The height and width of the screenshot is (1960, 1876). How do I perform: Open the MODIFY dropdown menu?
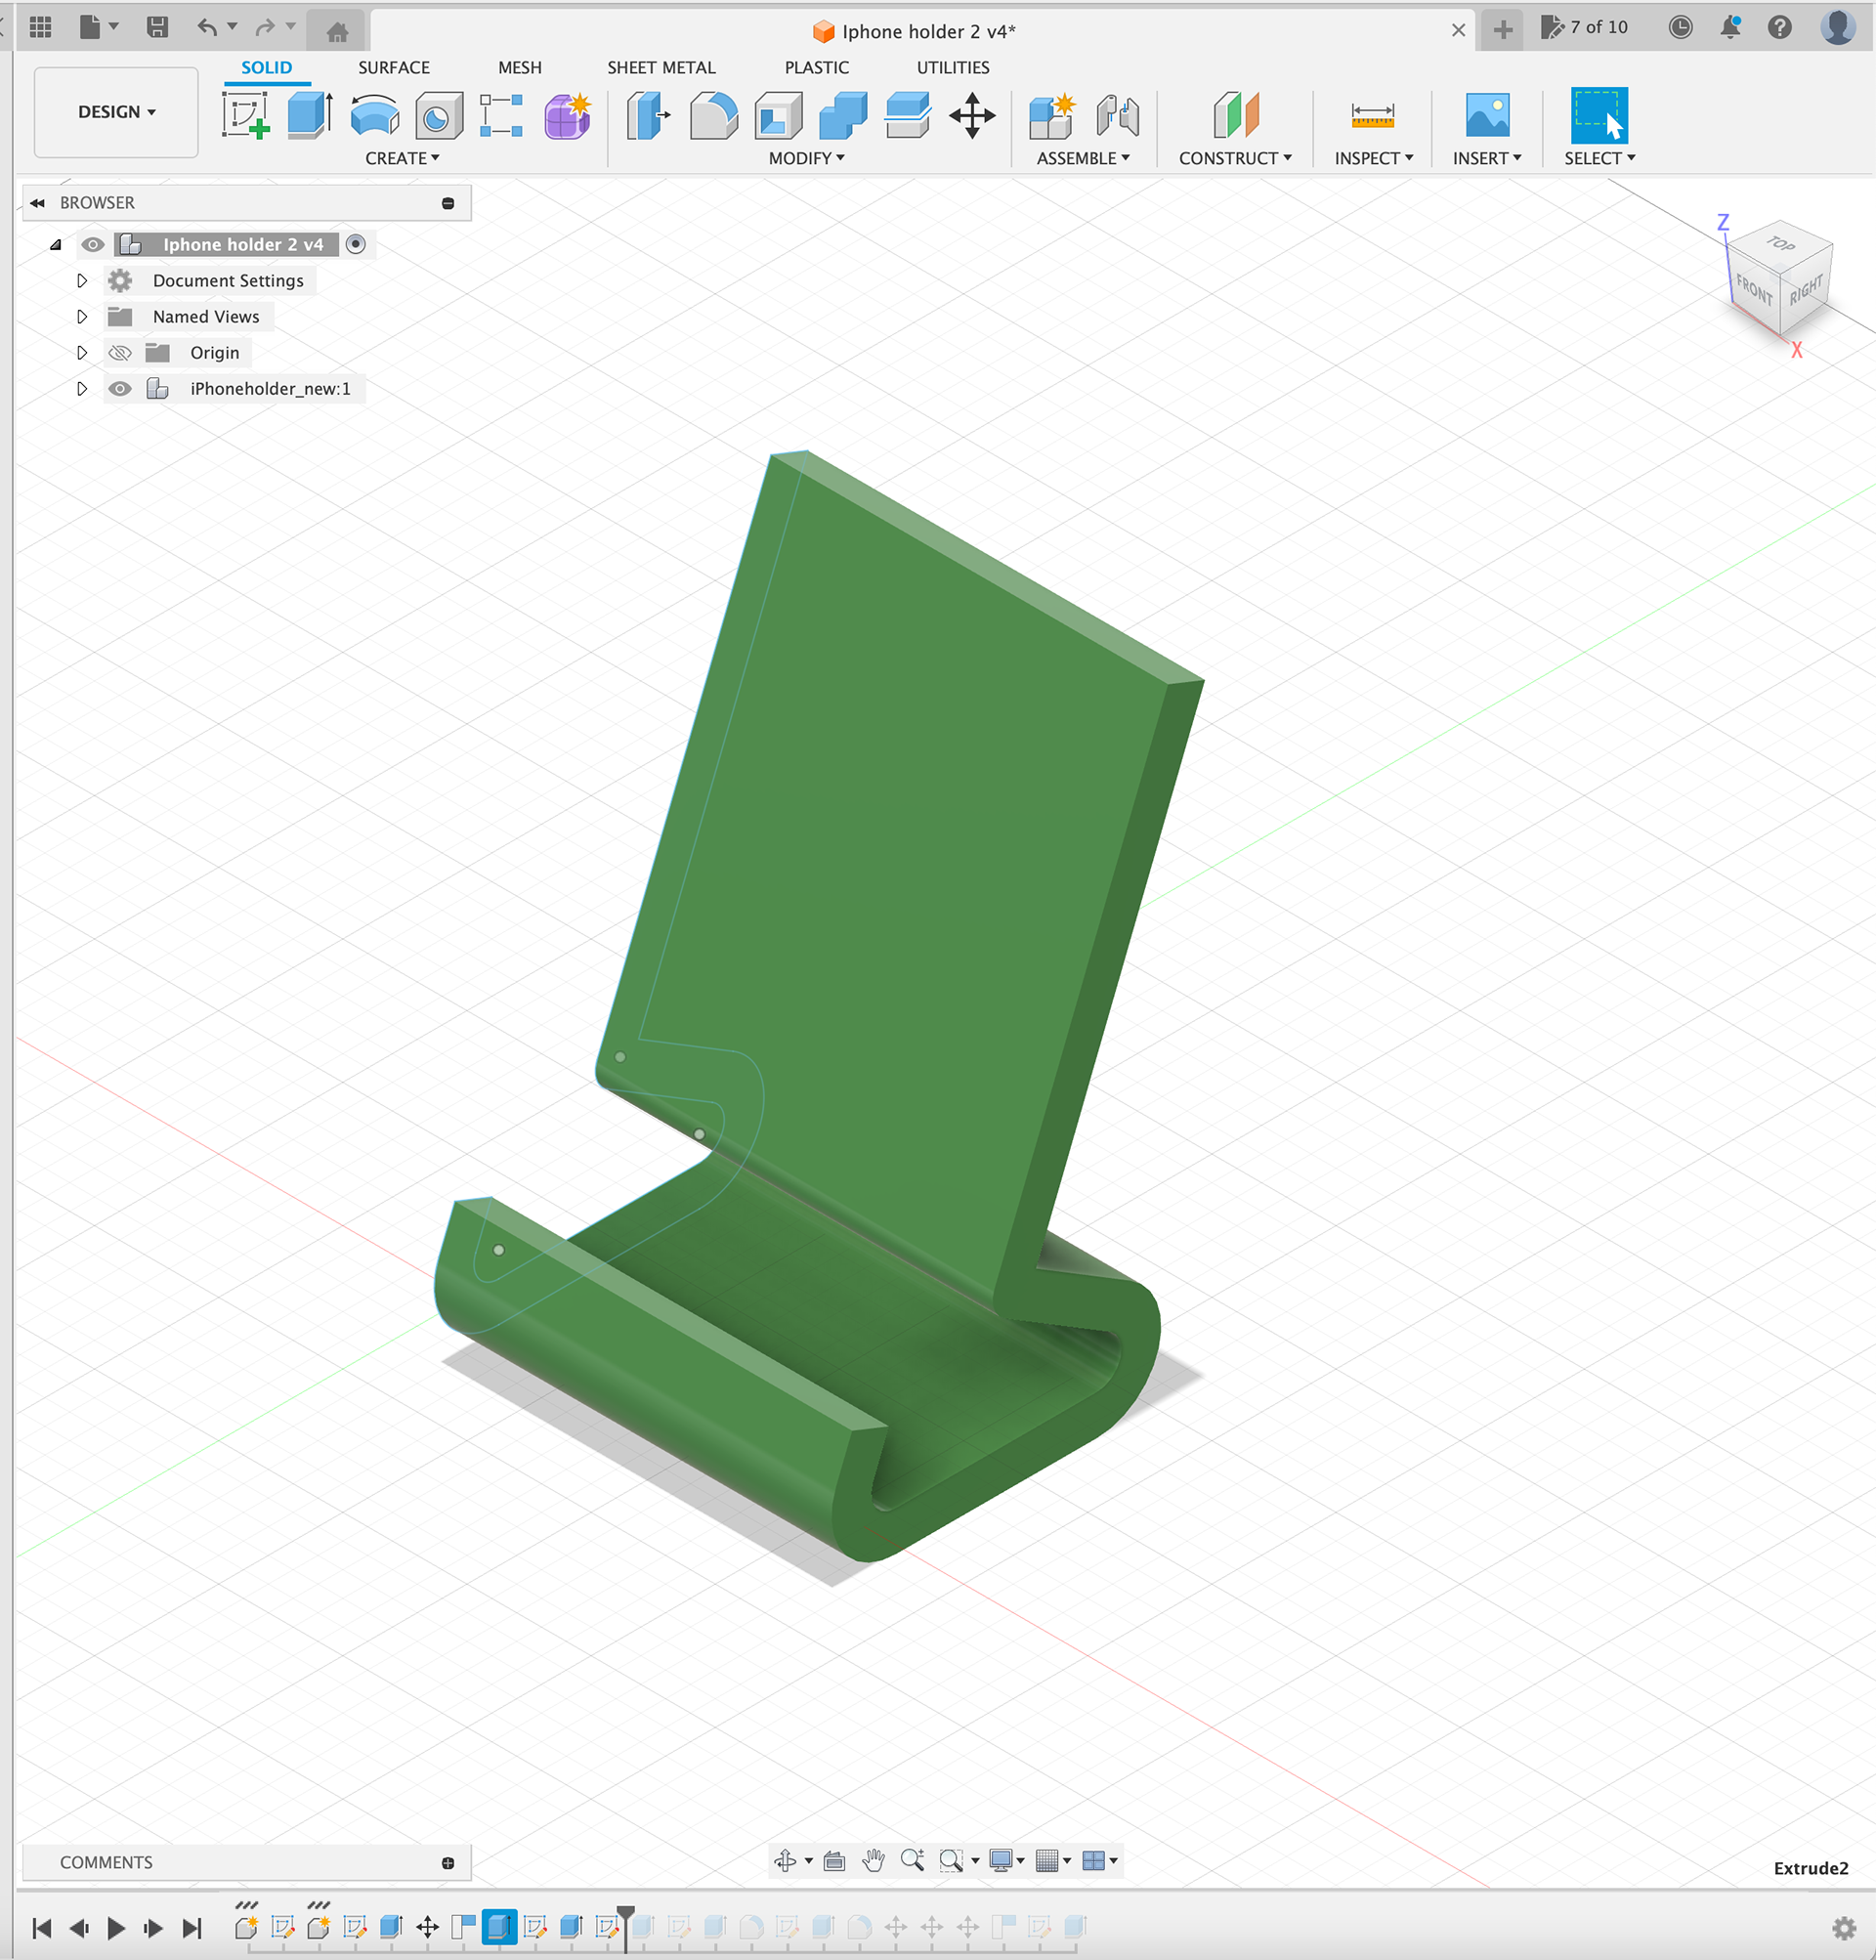pyautogui.click(x=806, y=158)
